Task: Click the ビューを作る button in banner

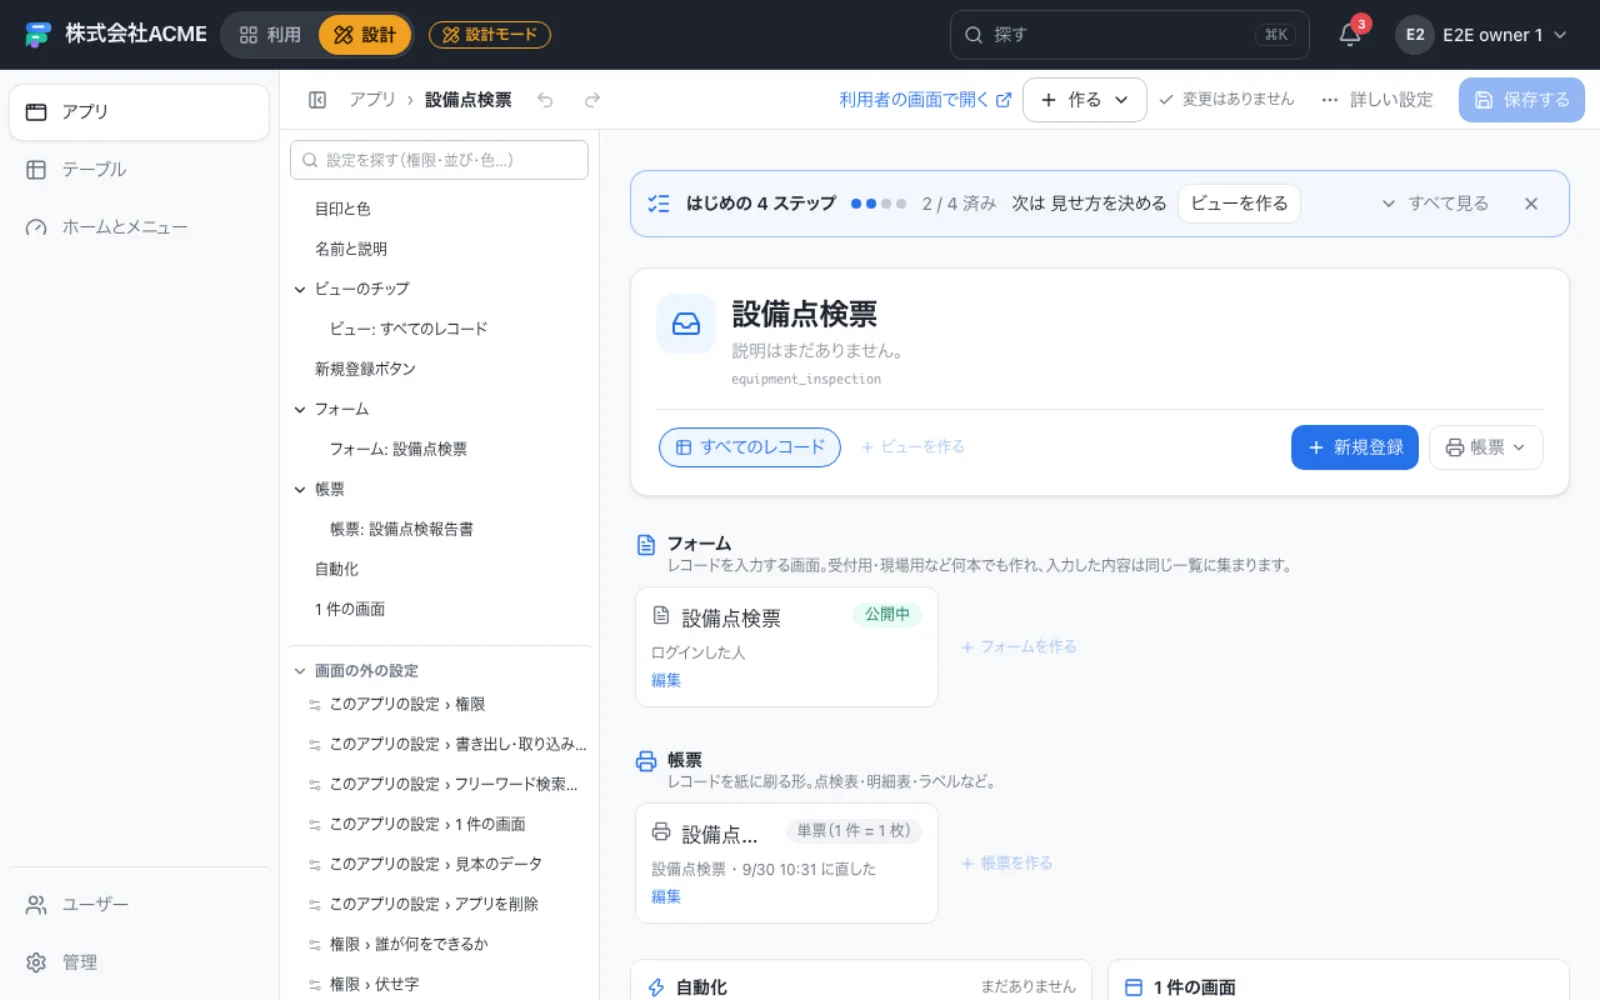Action: click(x=1239, y=204)
